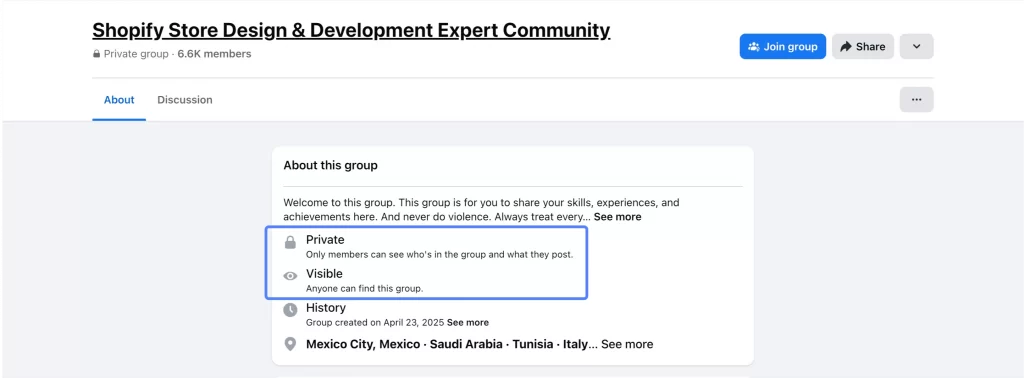Click Anyone can find this group text
Viewport: 1024px width, 378px height.
click(364, 289)
